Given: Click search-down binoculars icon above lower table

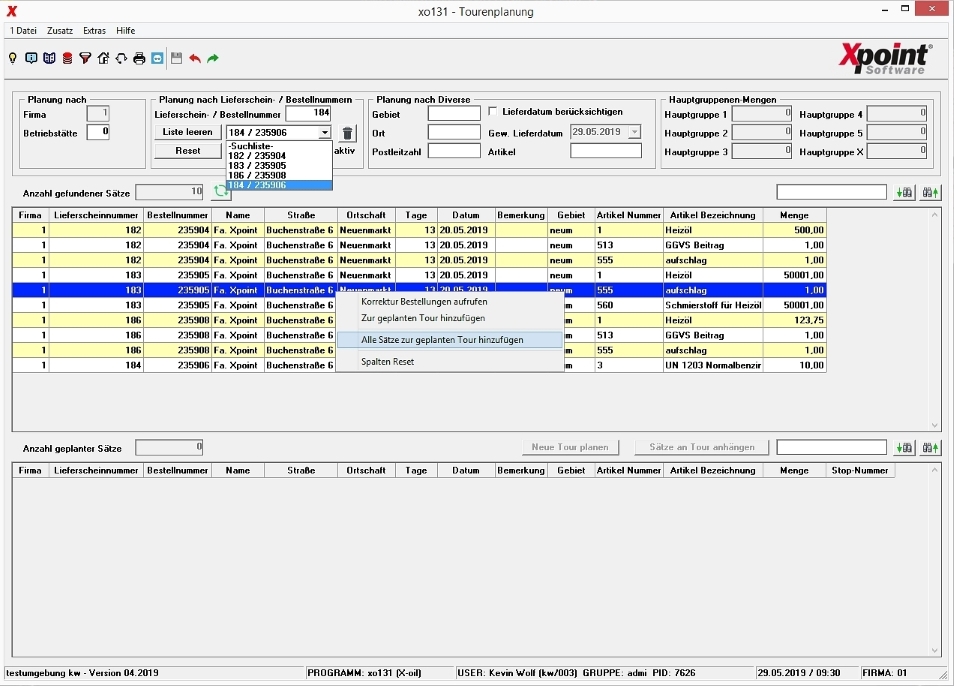Looking at the screenshot, I should coord(904,448).
